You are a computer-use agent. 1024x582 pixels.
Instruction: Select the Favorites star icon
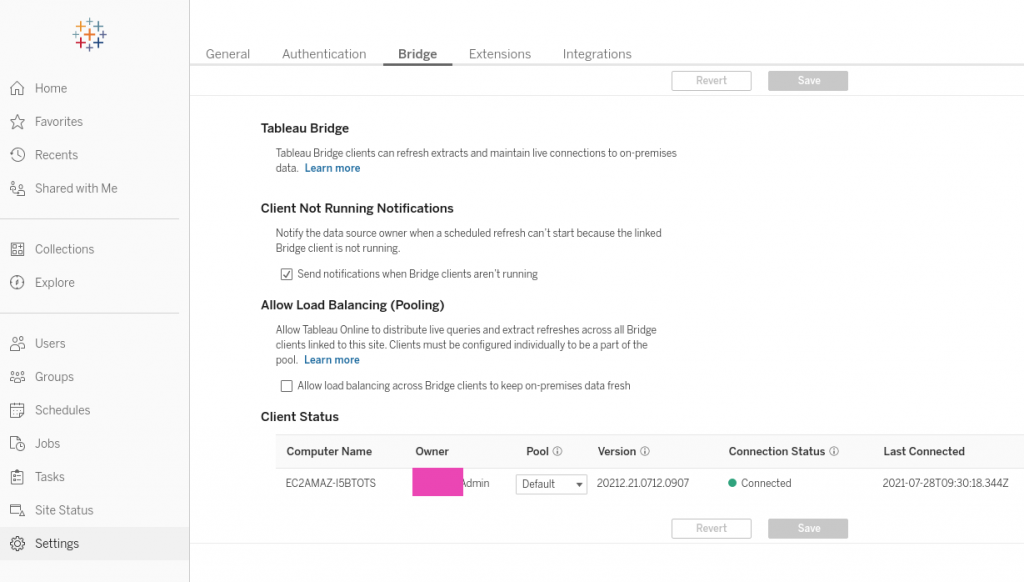pos(16,121)
